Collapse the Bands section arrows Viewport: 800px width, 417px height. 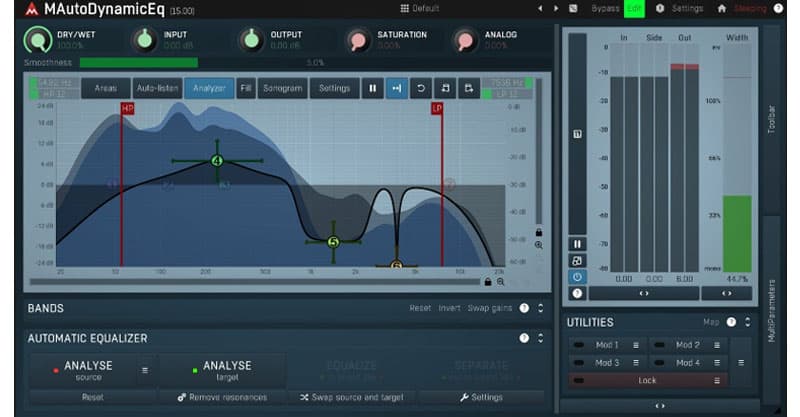[540, 308]
